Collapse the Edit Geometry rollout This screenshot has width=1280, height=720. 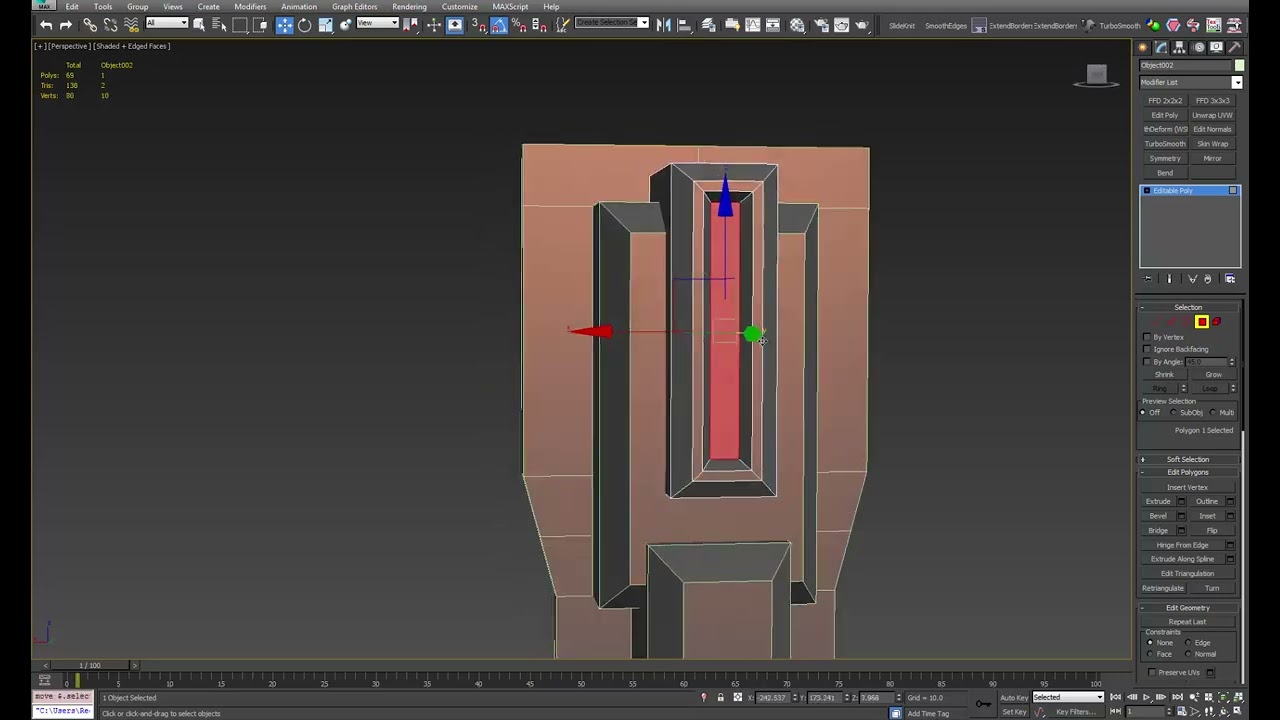click(1188, 607)
